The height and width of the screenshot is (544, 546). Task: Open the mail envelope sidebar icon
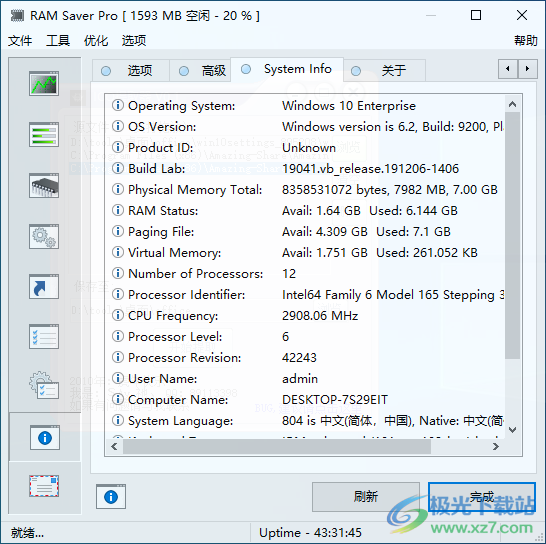pos(44,486)
